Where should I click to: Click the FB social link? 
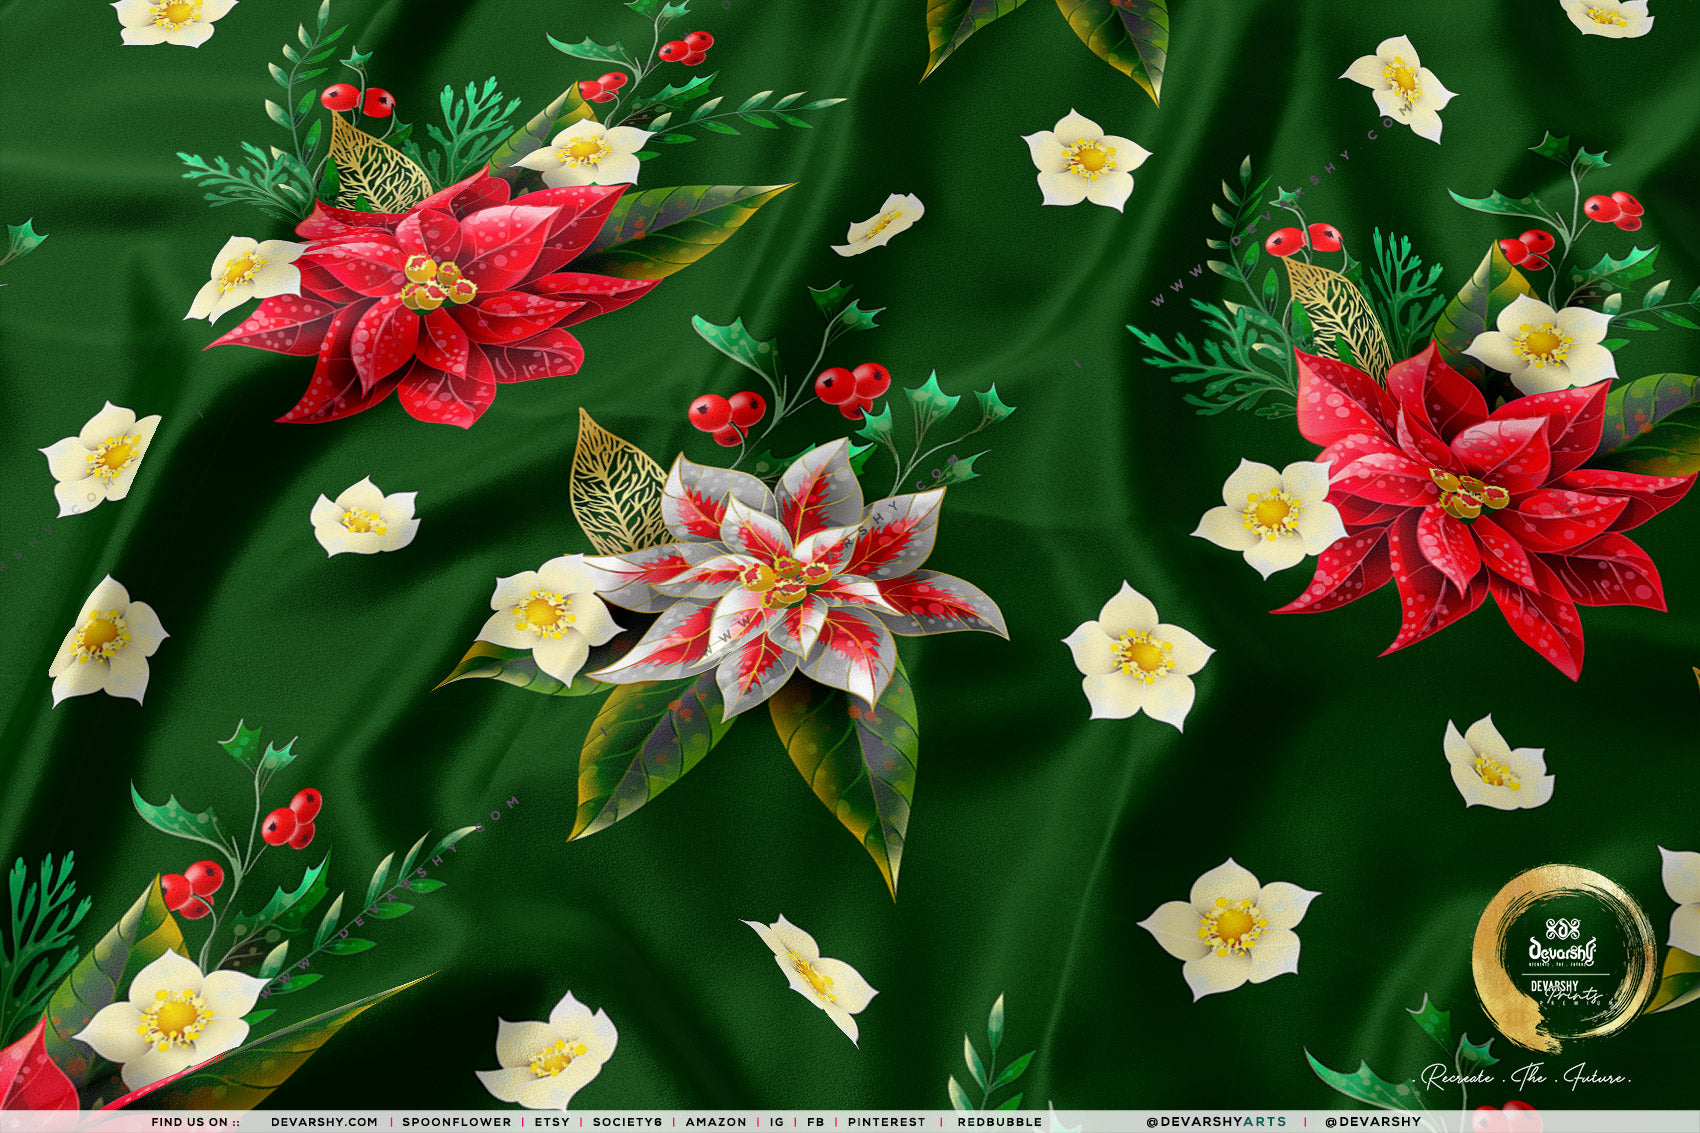coord(815,1122)
